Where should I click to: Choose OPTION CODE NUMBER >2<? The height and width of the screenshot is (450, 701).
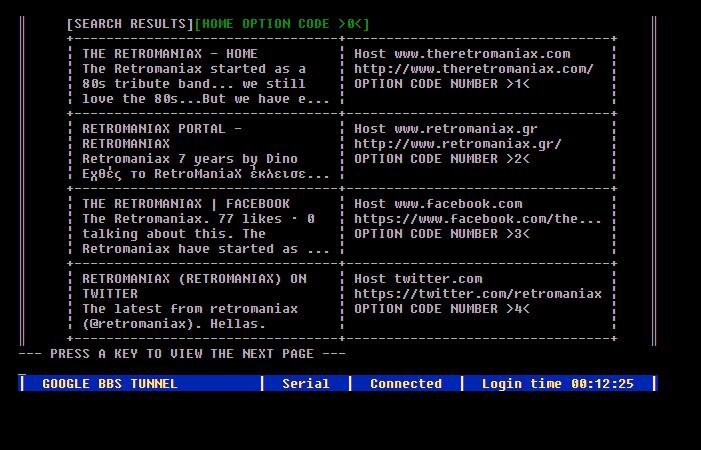pos(442,159)
